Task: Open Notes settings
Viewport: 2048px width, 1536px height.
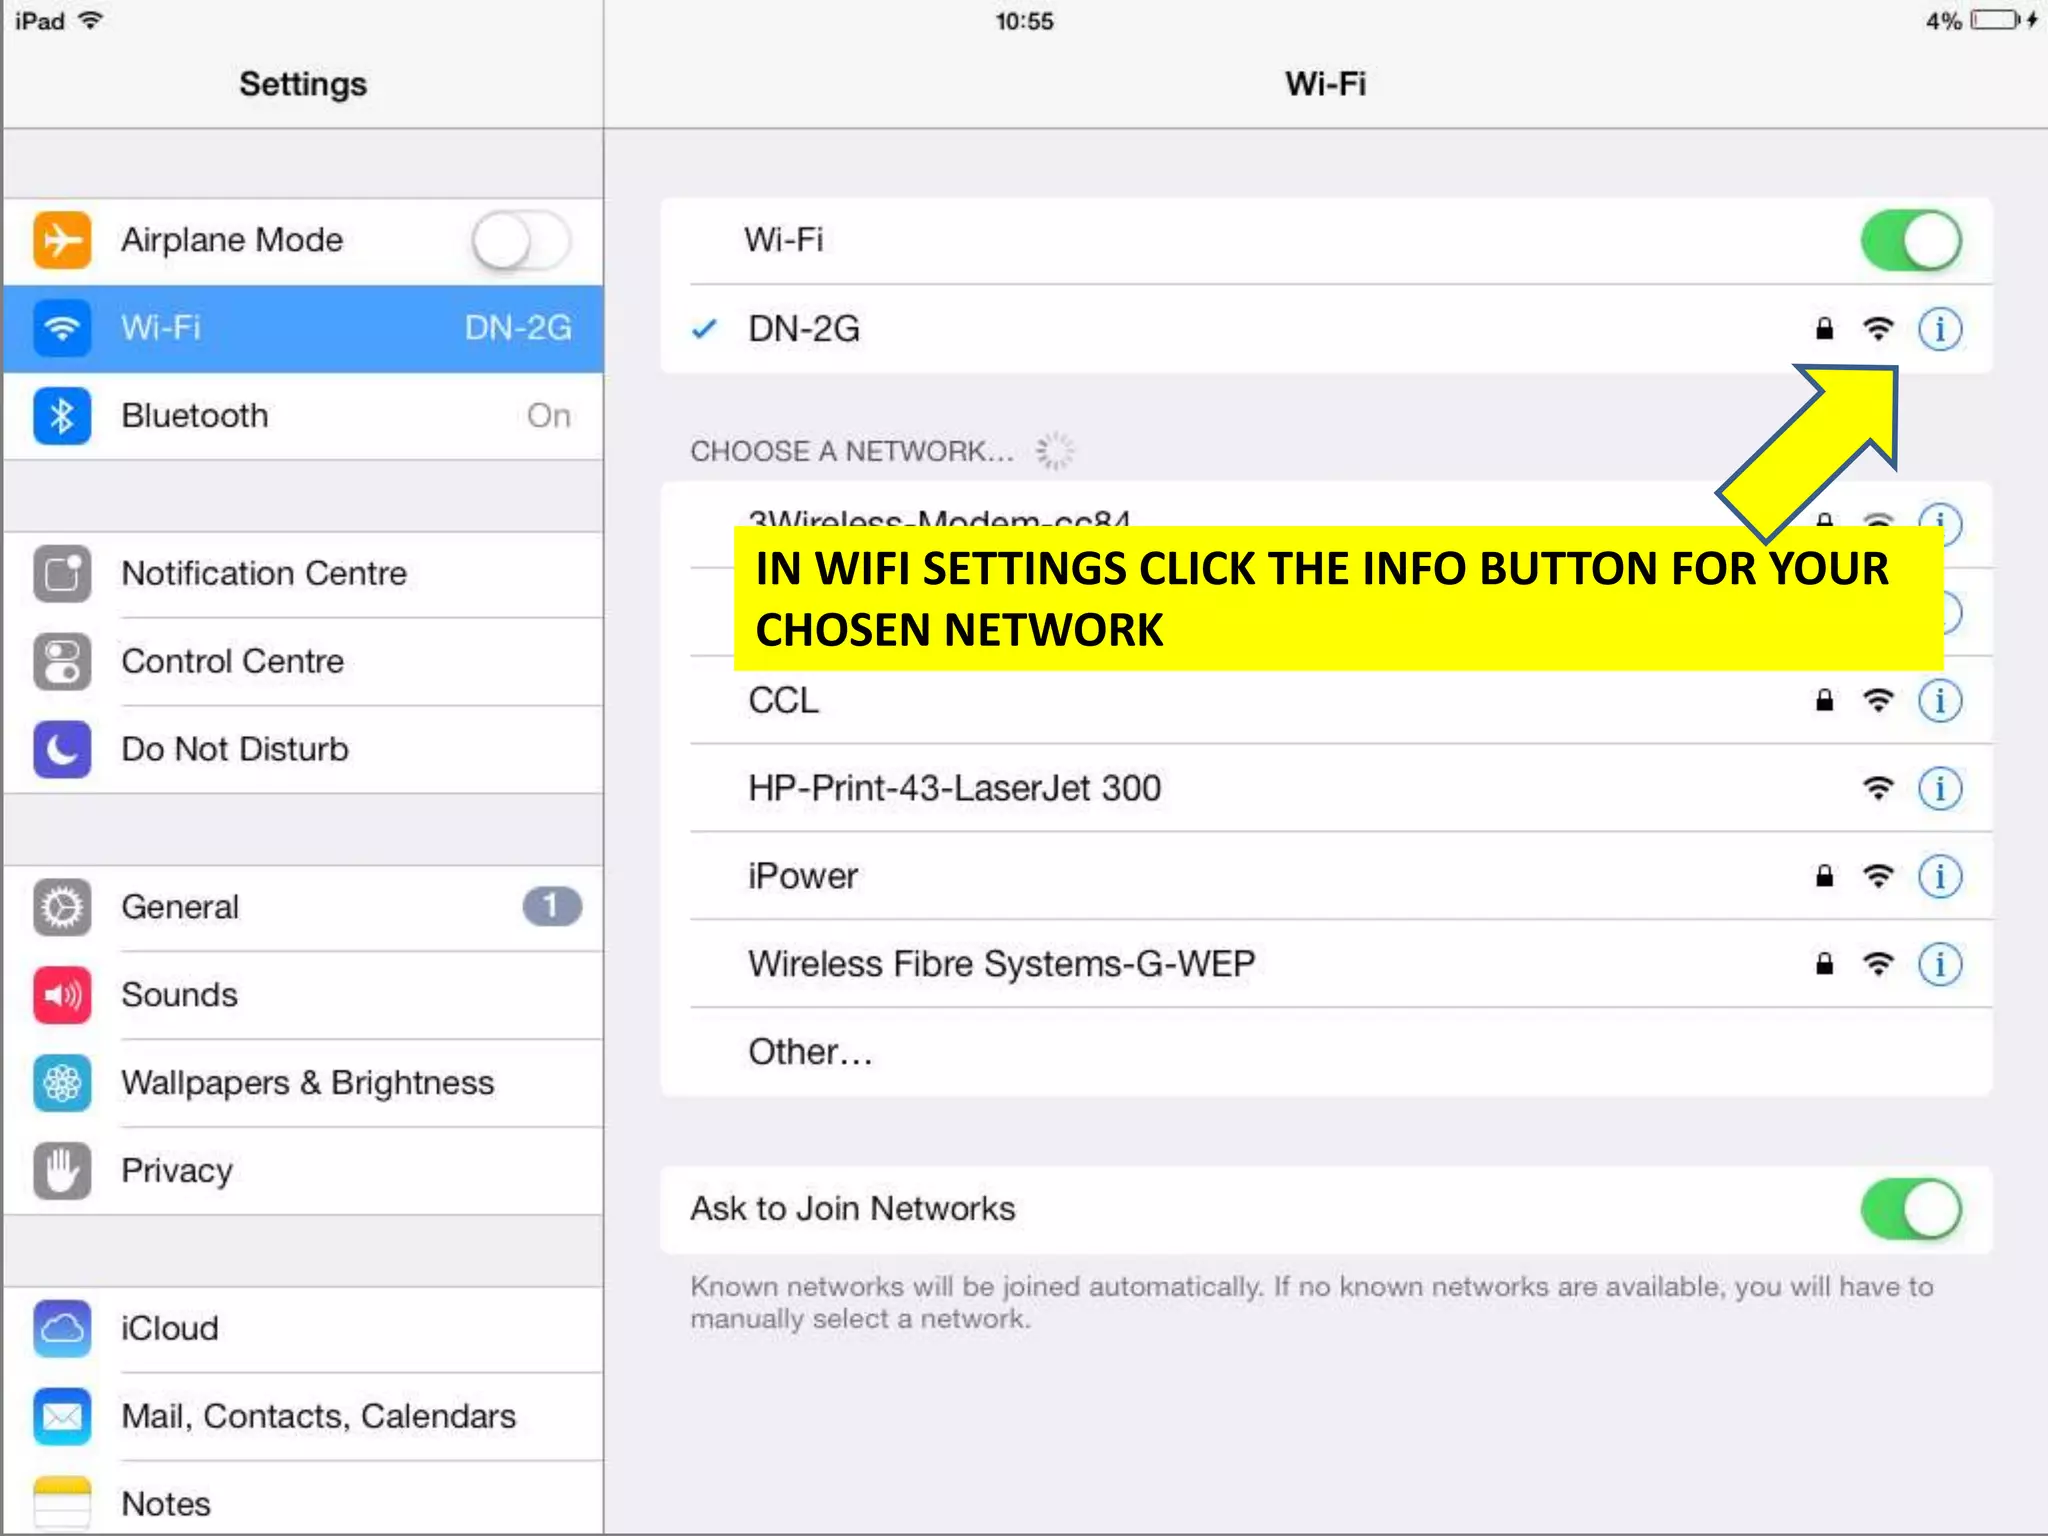Action: pyautogui.click(x=303, y=1499)
